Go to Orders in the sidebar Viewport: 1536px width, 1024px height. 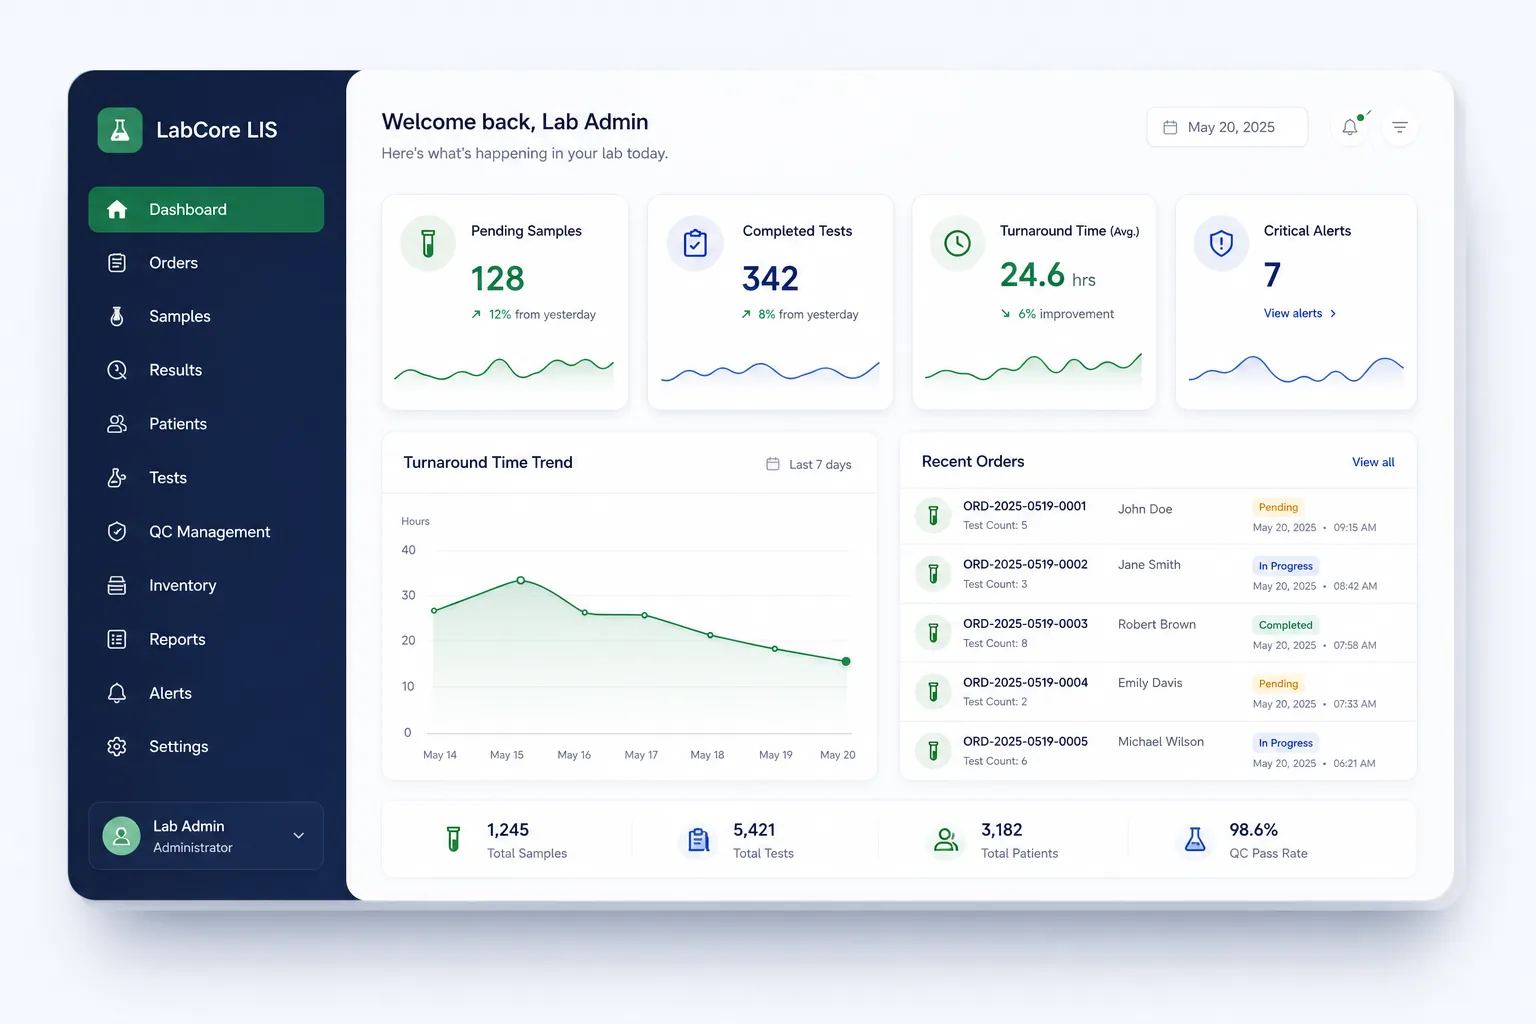[x=206, y=263]
